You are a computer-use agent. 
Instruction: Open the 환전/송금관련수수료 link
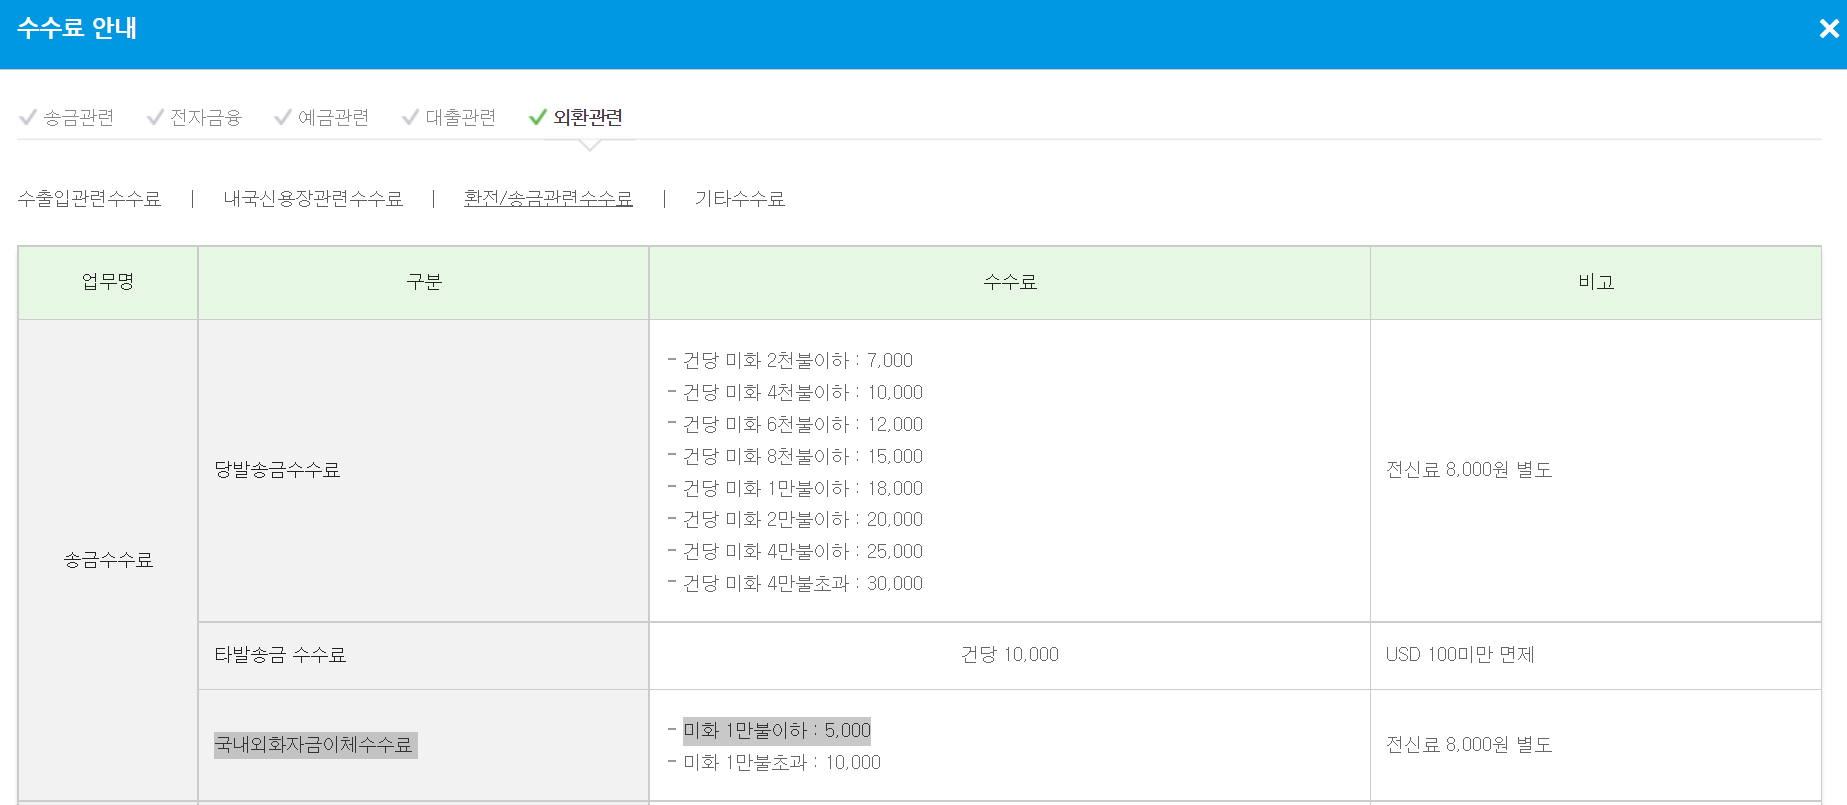pos(548,199)
